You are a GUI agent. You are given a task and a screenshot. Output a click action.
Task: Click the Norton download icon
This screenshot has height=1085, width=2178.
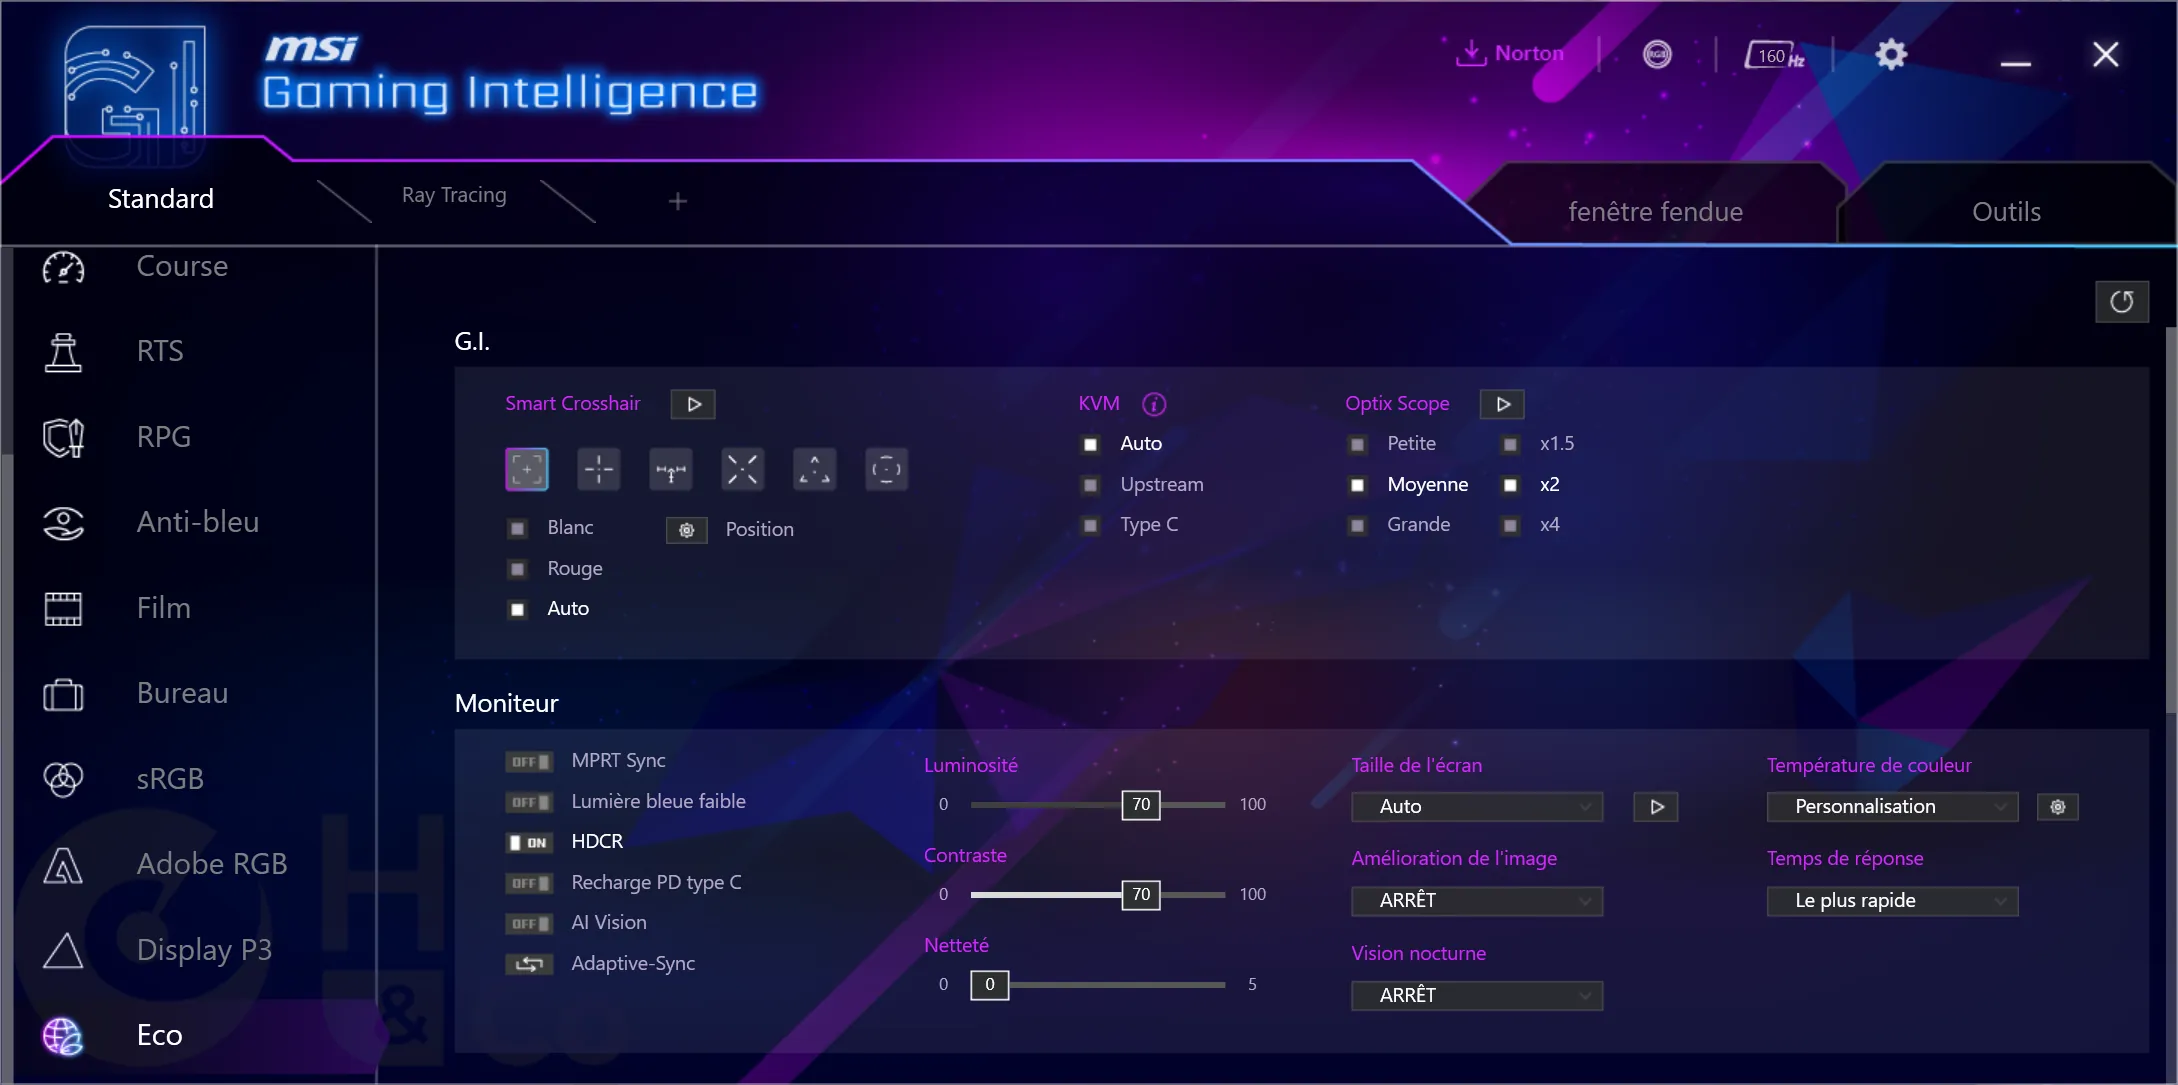click(1470, 53)
